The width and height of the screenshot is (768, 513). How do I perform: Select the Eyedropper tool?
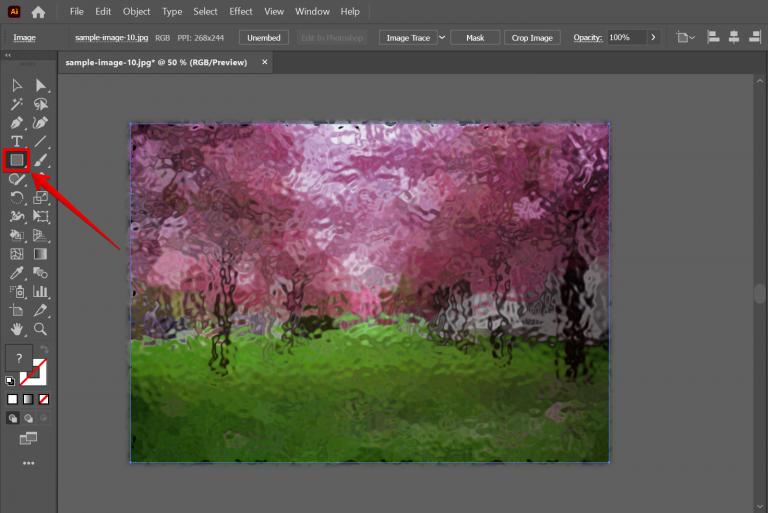[x=17, y=272]
